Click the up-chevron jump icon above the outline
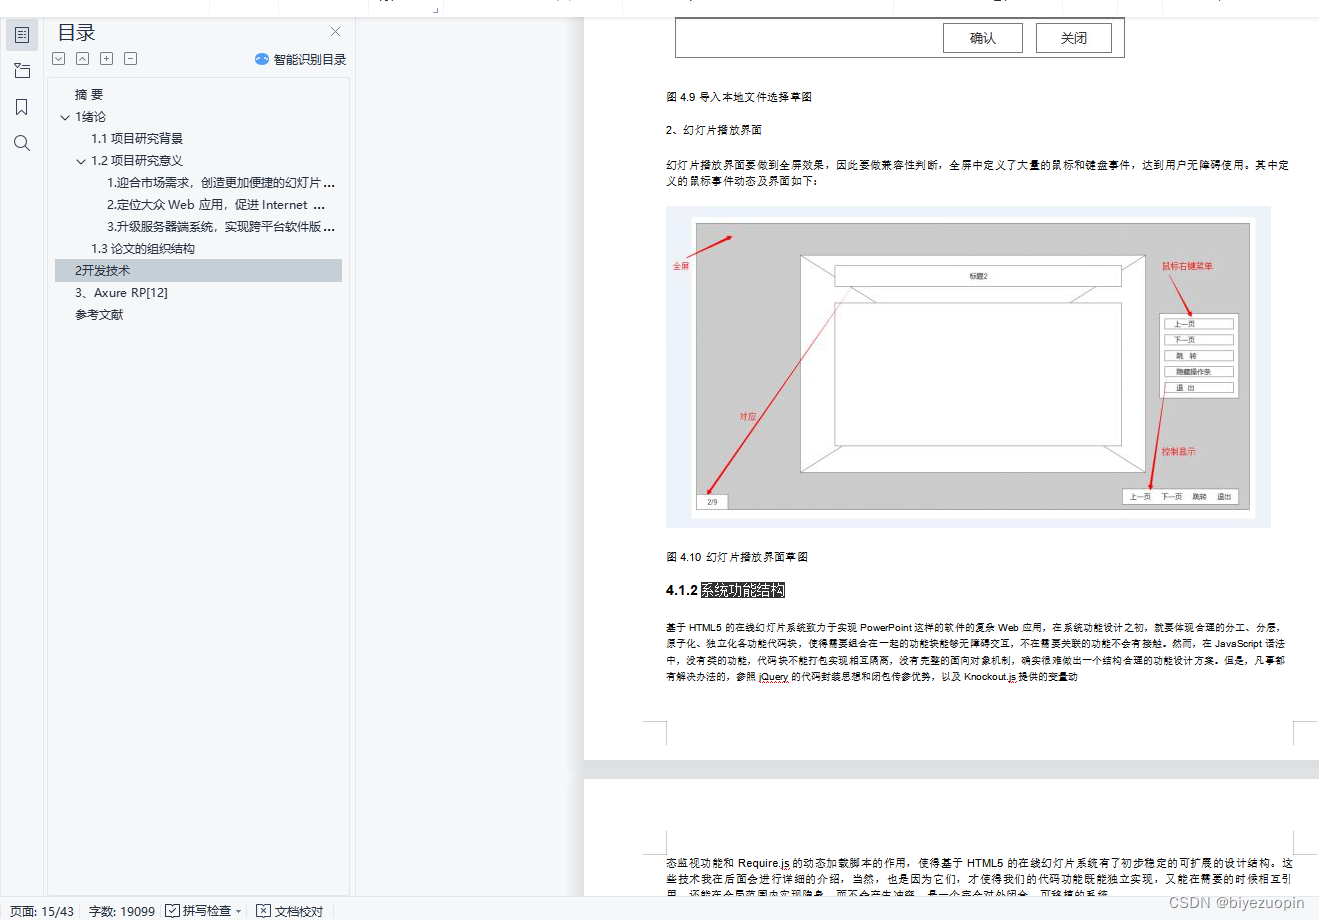Image resolution: width=1319 pixels, height=920 pixels. click(x=82, y=58)
